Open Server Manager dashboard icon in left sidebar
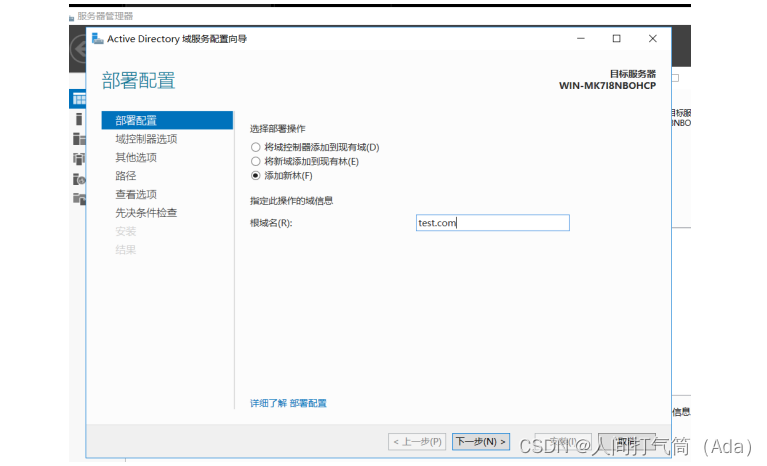 pyautogui.click(x=78, y=99)
